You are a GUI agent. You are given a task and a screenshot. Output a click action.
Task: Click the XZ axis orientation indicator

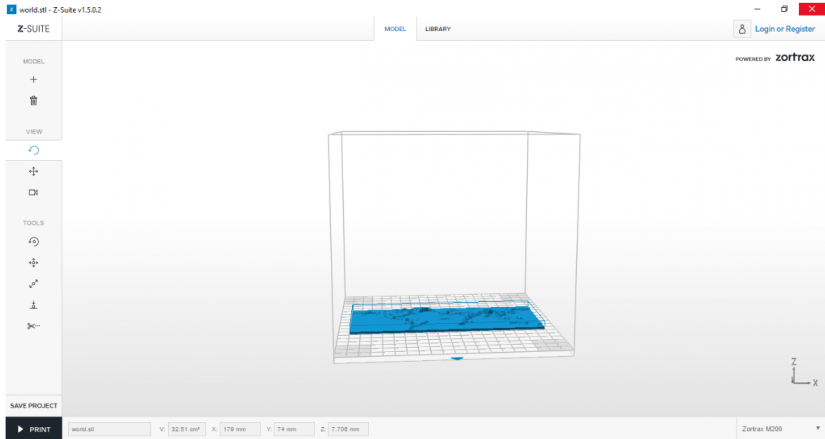[x=804, y=372]
